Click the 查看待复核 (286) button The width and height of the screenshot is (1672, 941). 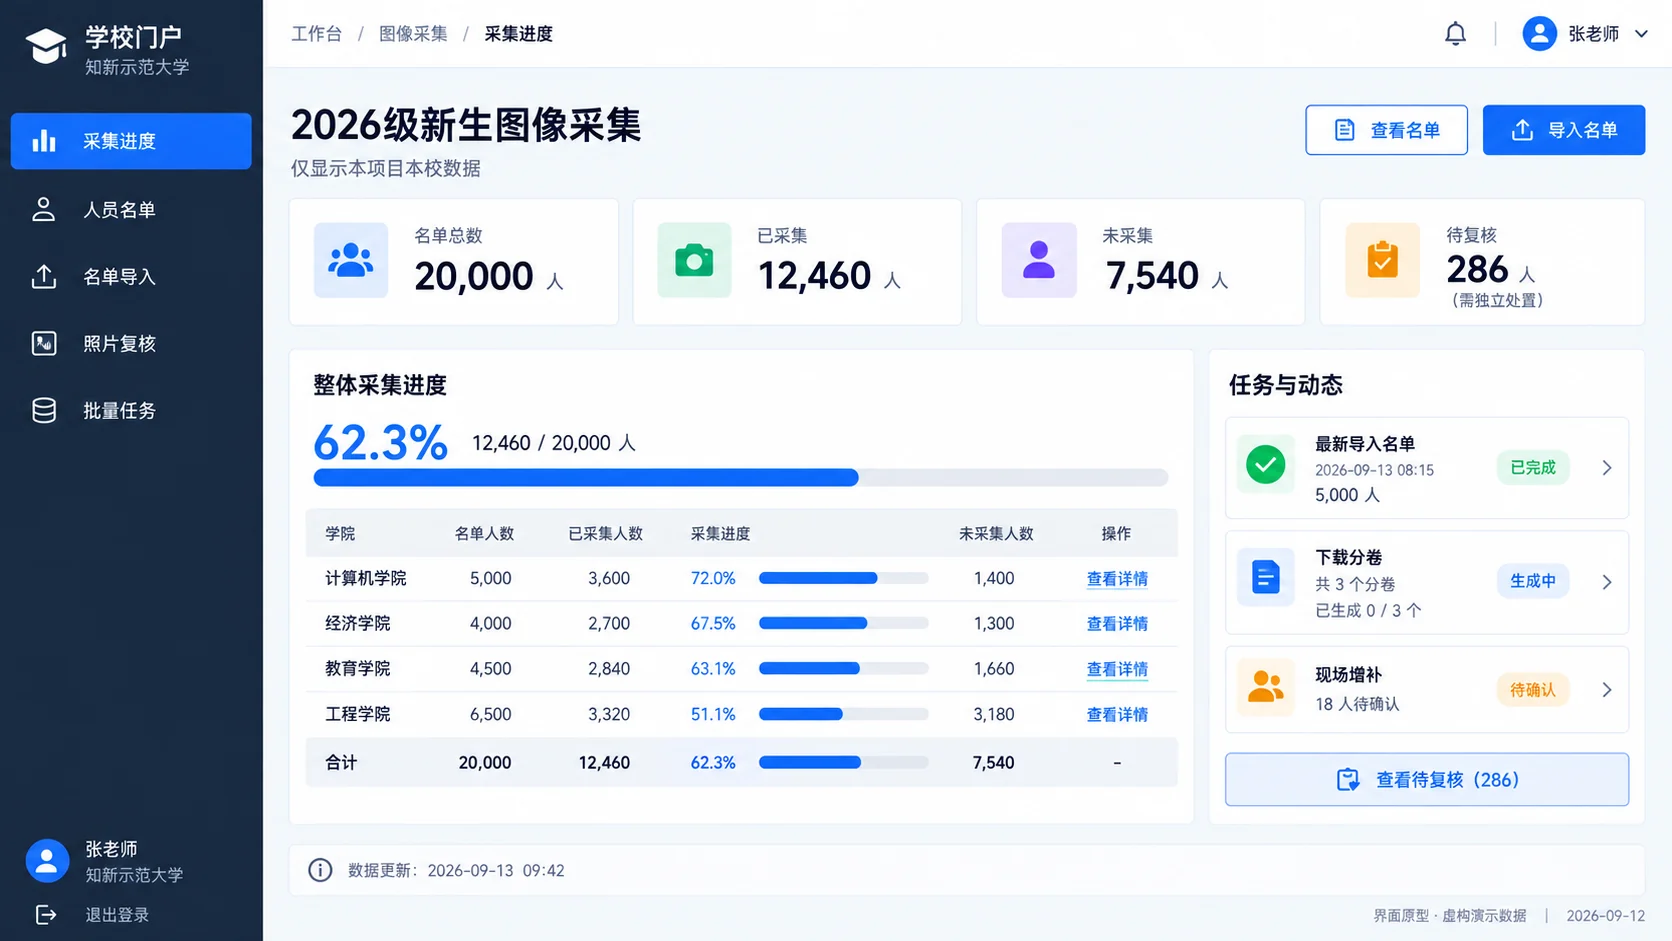pos(1426,780)
